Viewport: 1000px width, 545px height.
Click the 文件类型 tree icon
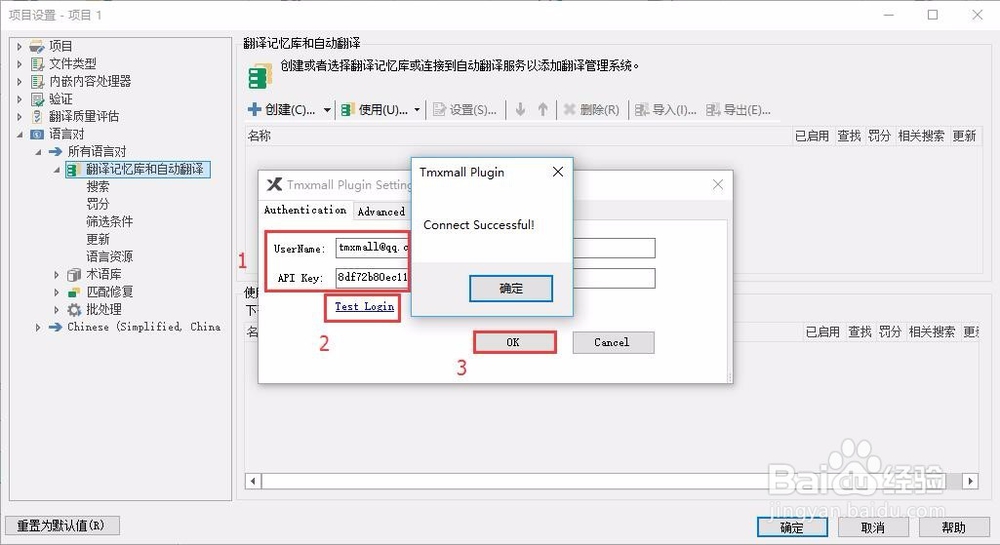37,64
